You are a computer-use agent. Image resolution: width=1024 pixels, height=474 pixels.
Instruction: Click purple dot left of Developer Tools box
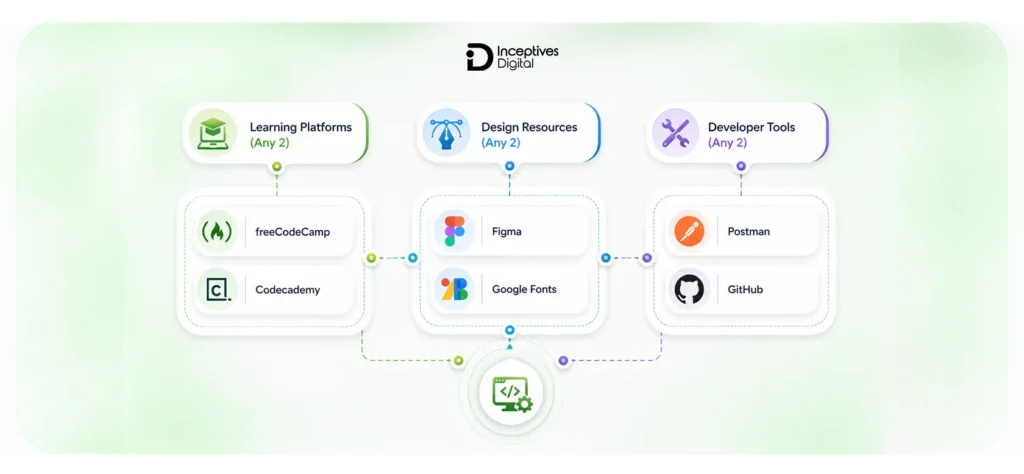(x=647, y=258)
